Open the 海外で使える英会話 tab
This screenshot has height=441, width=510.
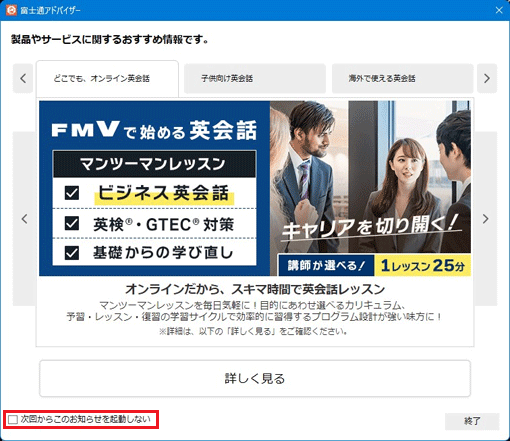point(402,79)
